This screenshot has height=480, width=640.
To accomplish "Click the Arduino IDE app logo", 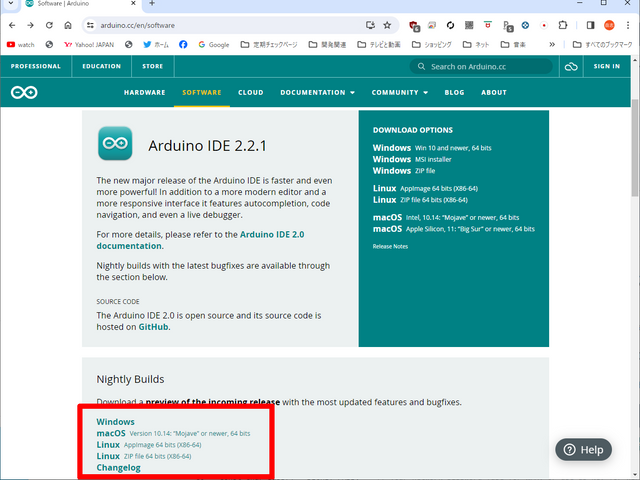I will click(115, 144).
